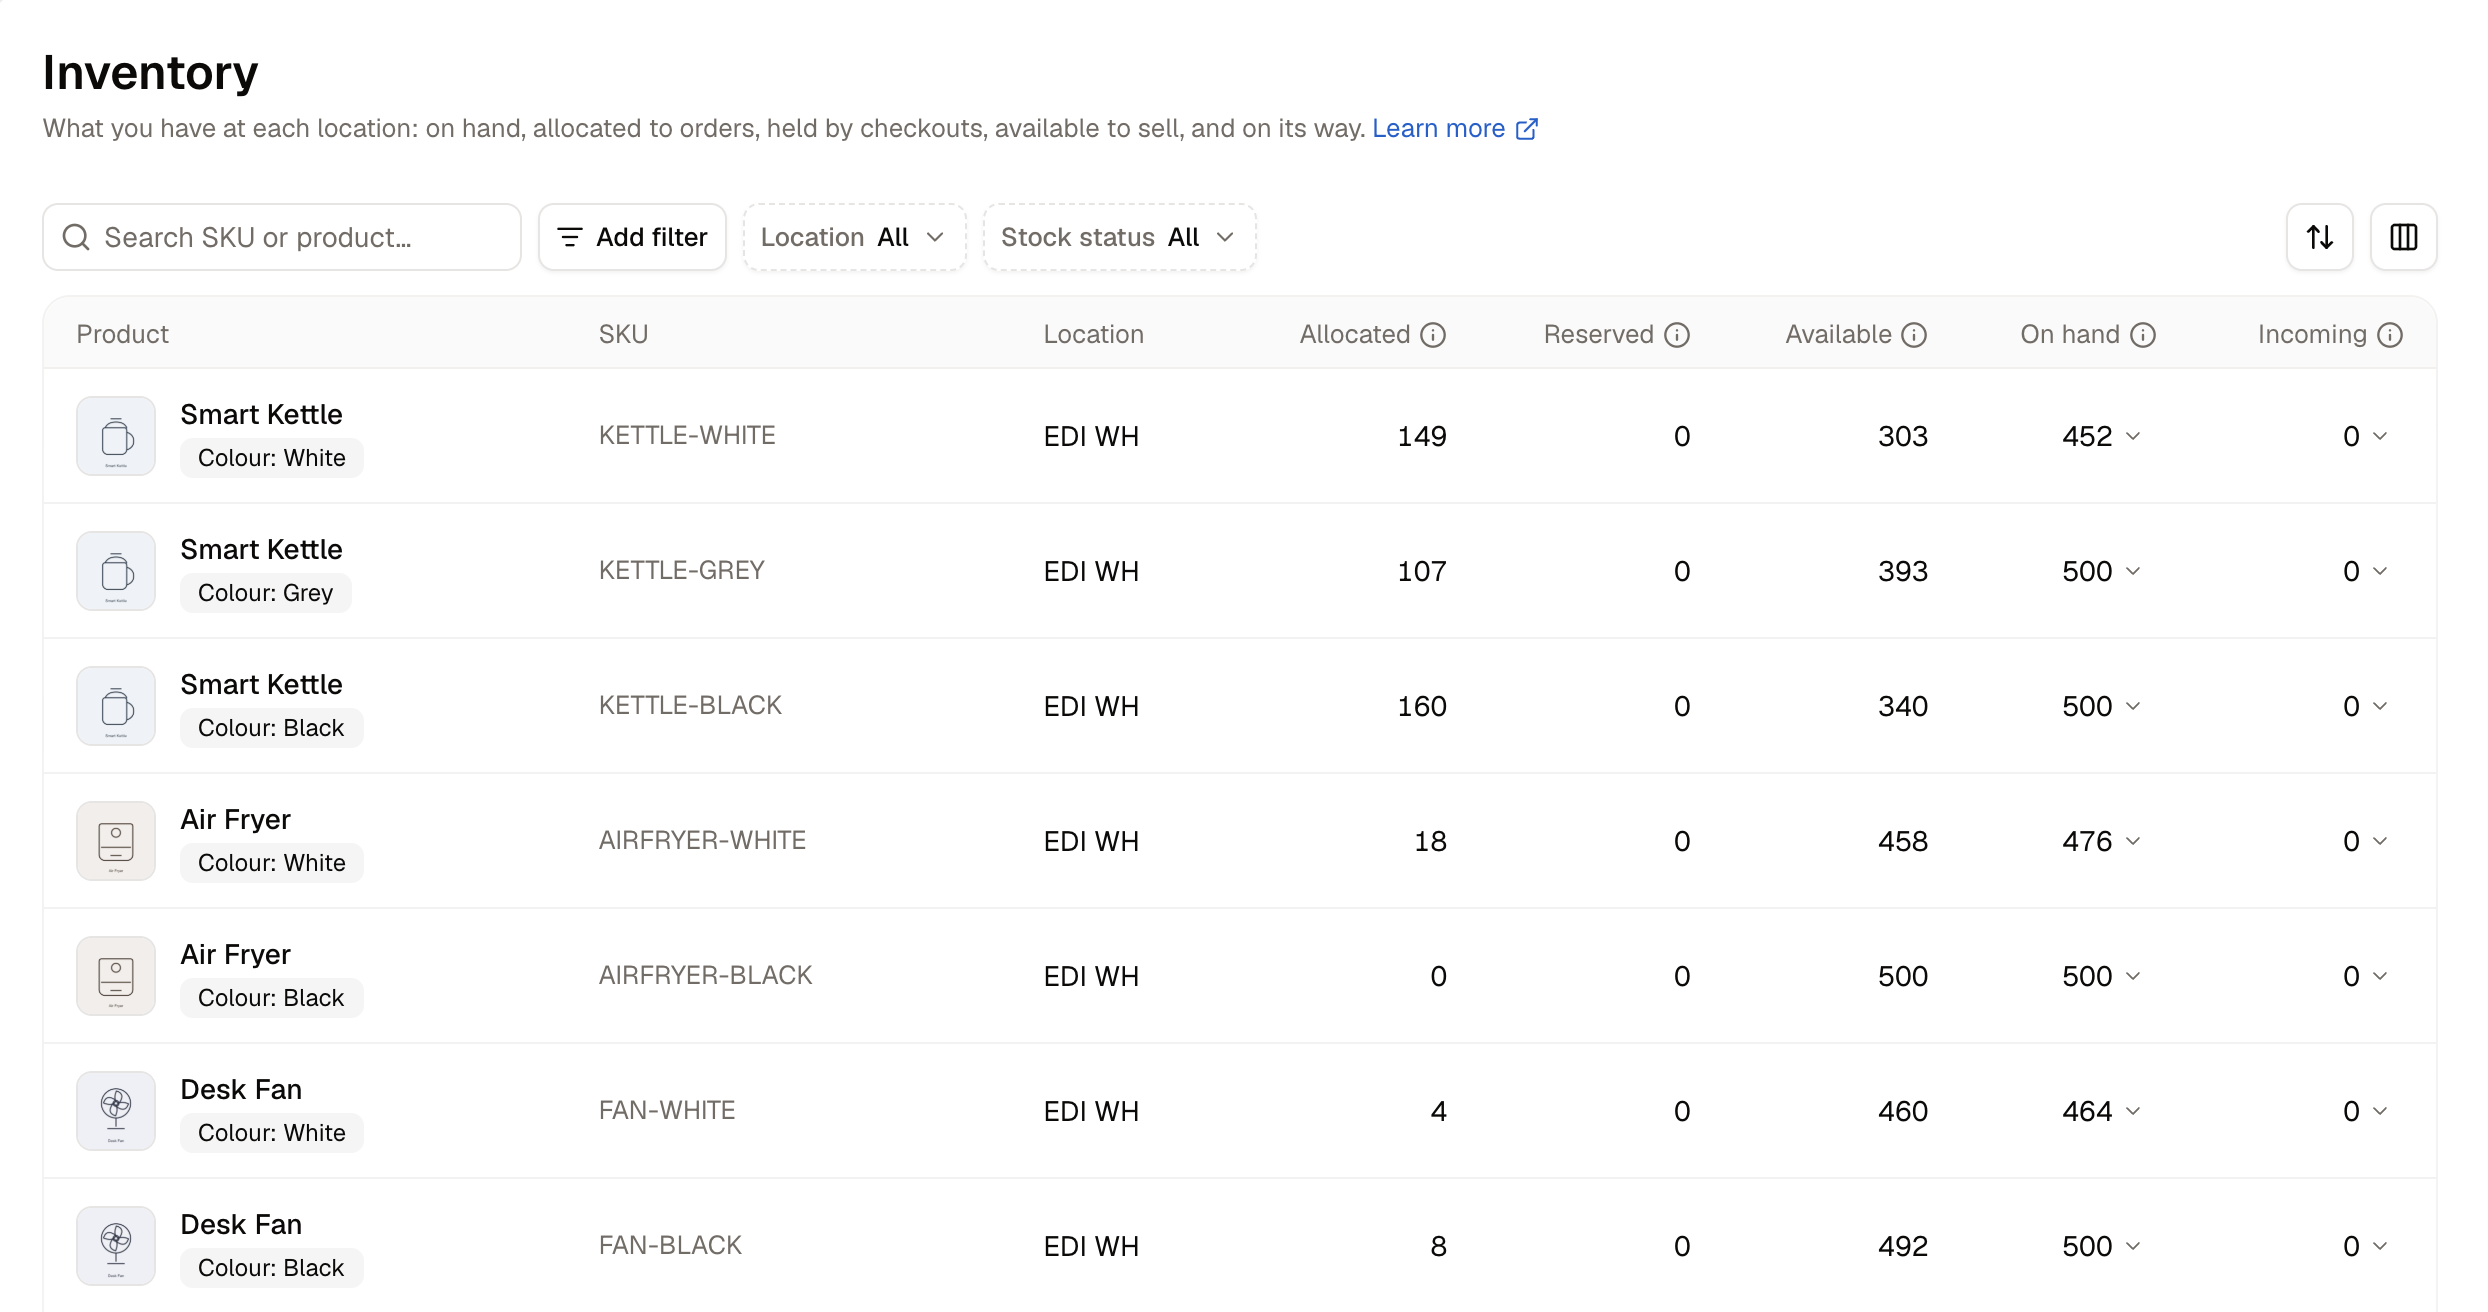Click the Incoming info icon
2488x1312 pixels.
[x=2390, y=335]
